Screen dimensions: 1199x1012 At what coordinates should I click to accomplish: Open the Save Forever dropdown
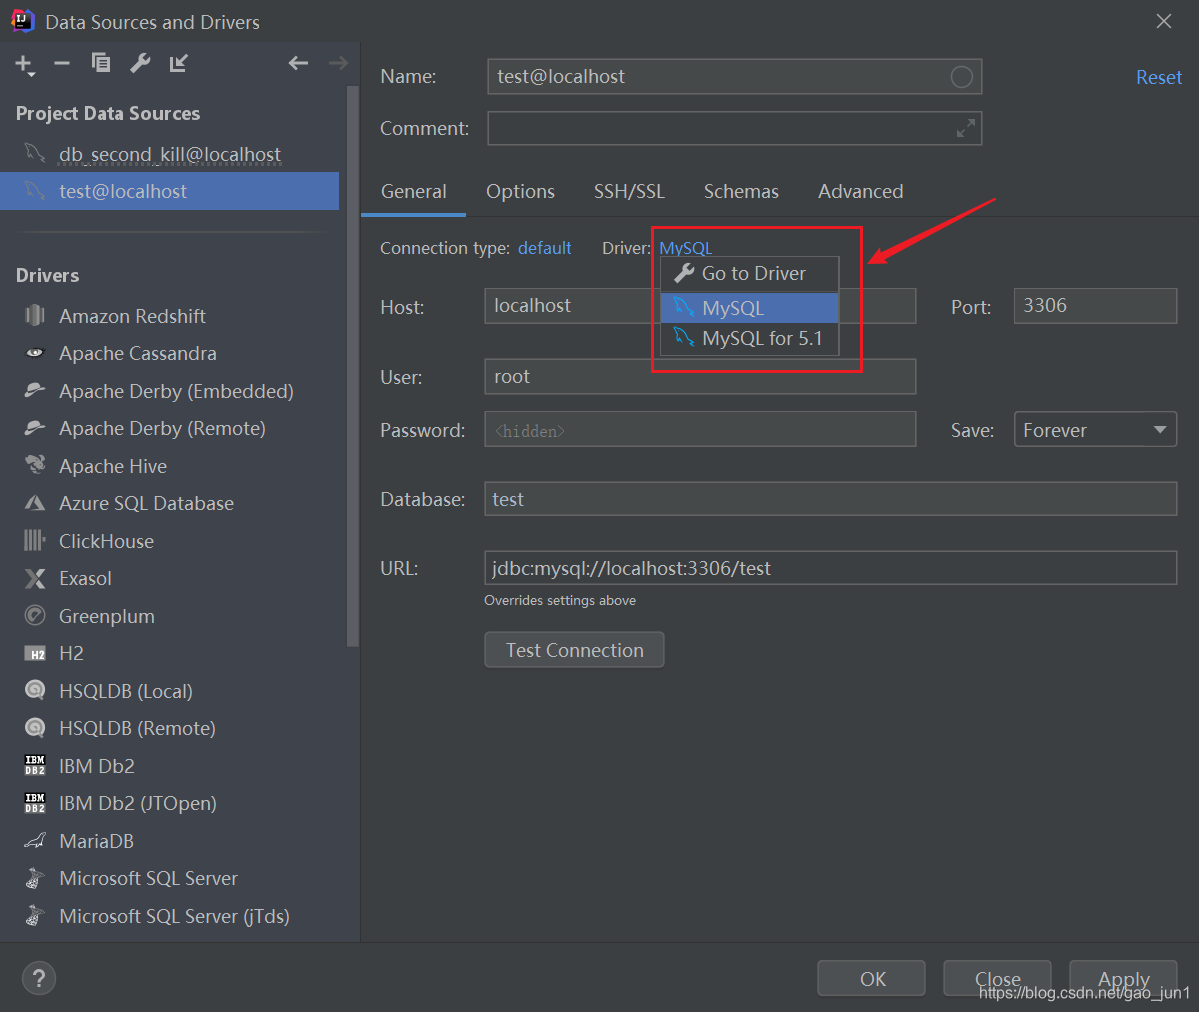click(x=1095, y=430)
